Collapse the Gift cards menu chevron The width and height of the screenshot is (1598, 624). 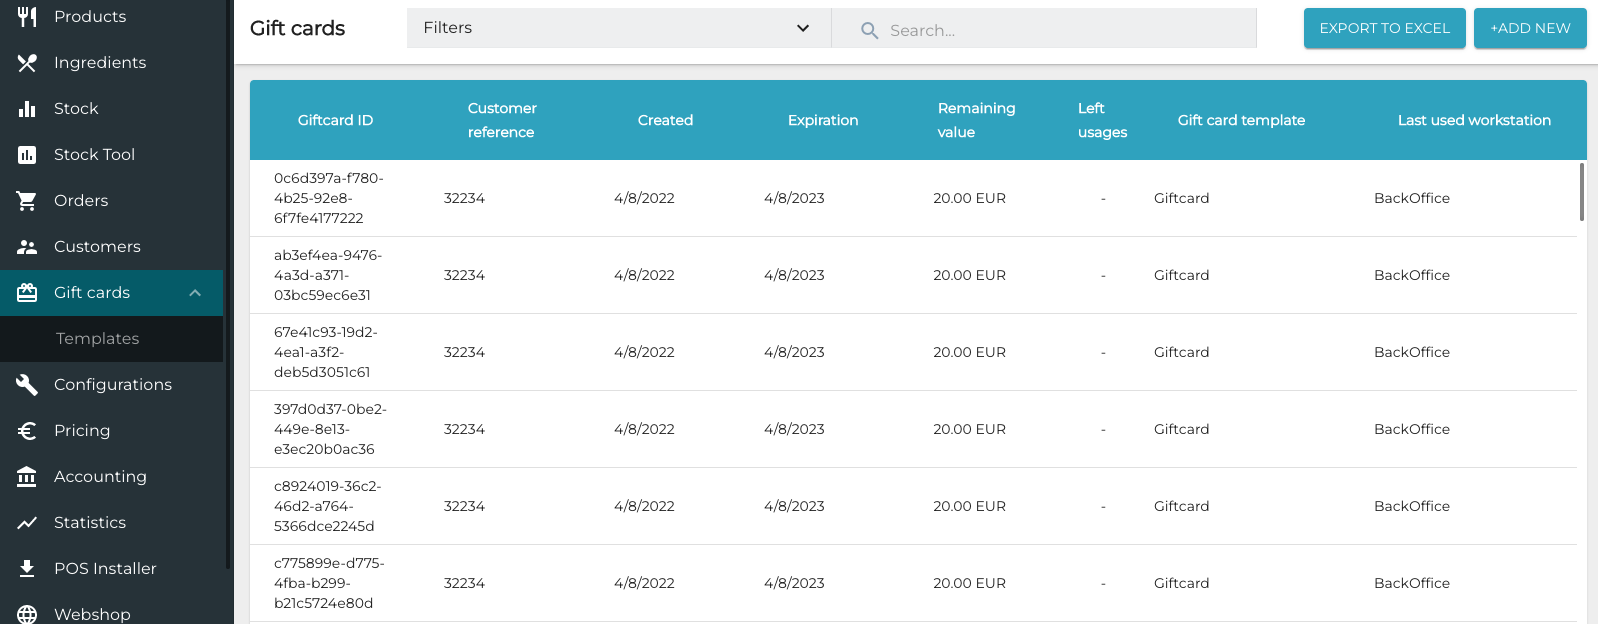pyautogui.click(x=195, y=292)
